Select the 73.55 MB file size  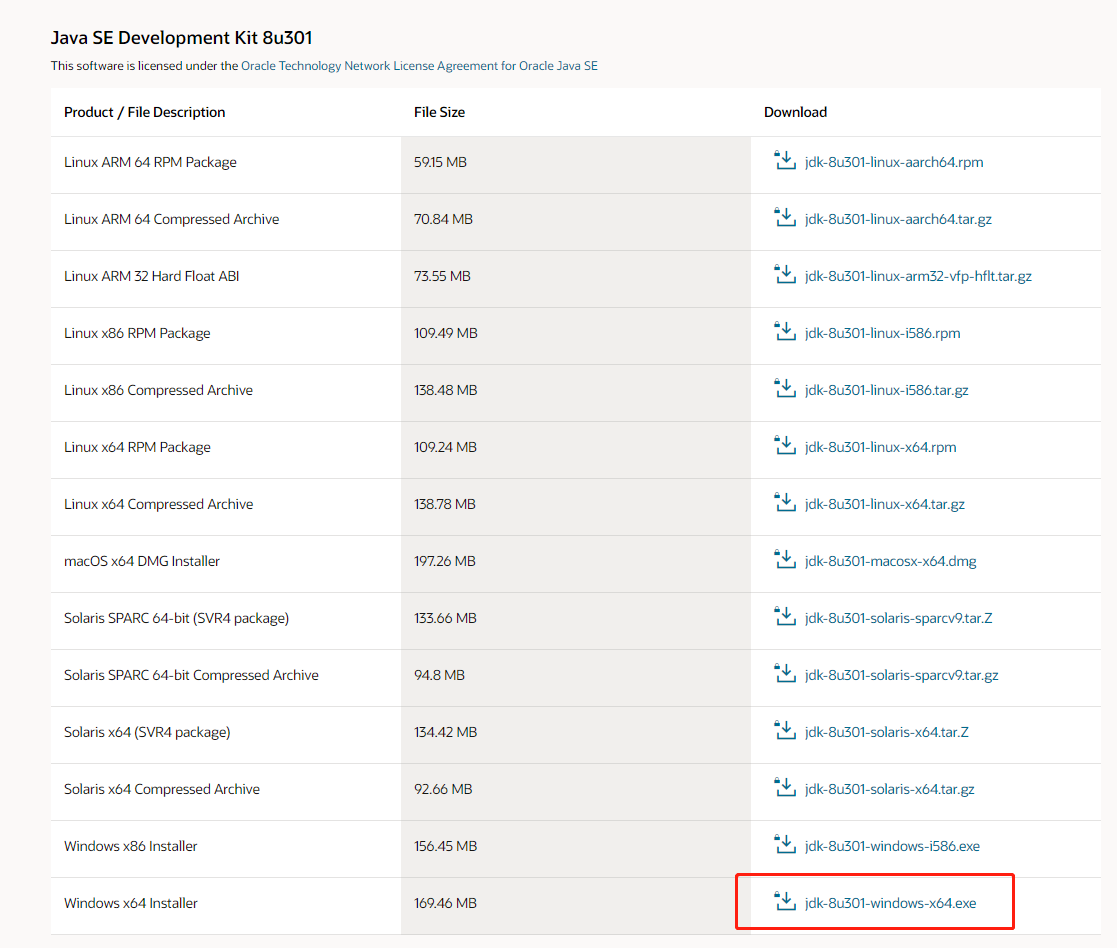click(442, 276)
